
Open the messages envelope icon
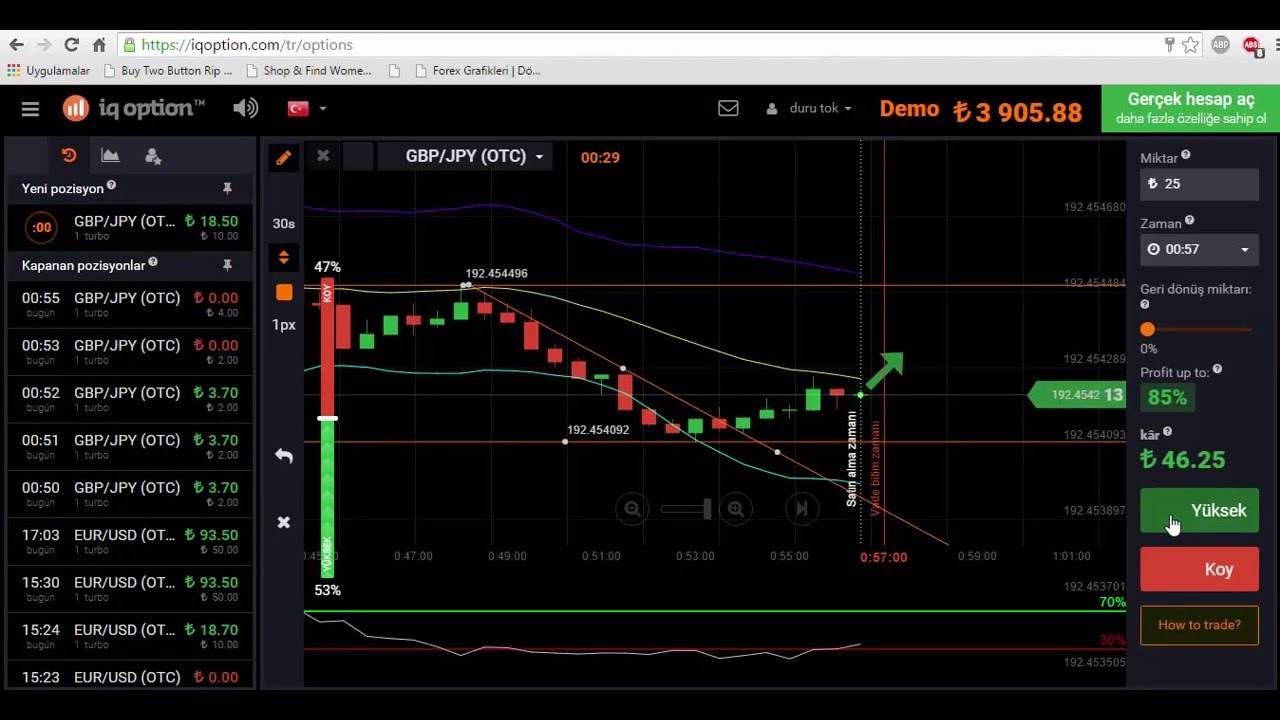728,108
